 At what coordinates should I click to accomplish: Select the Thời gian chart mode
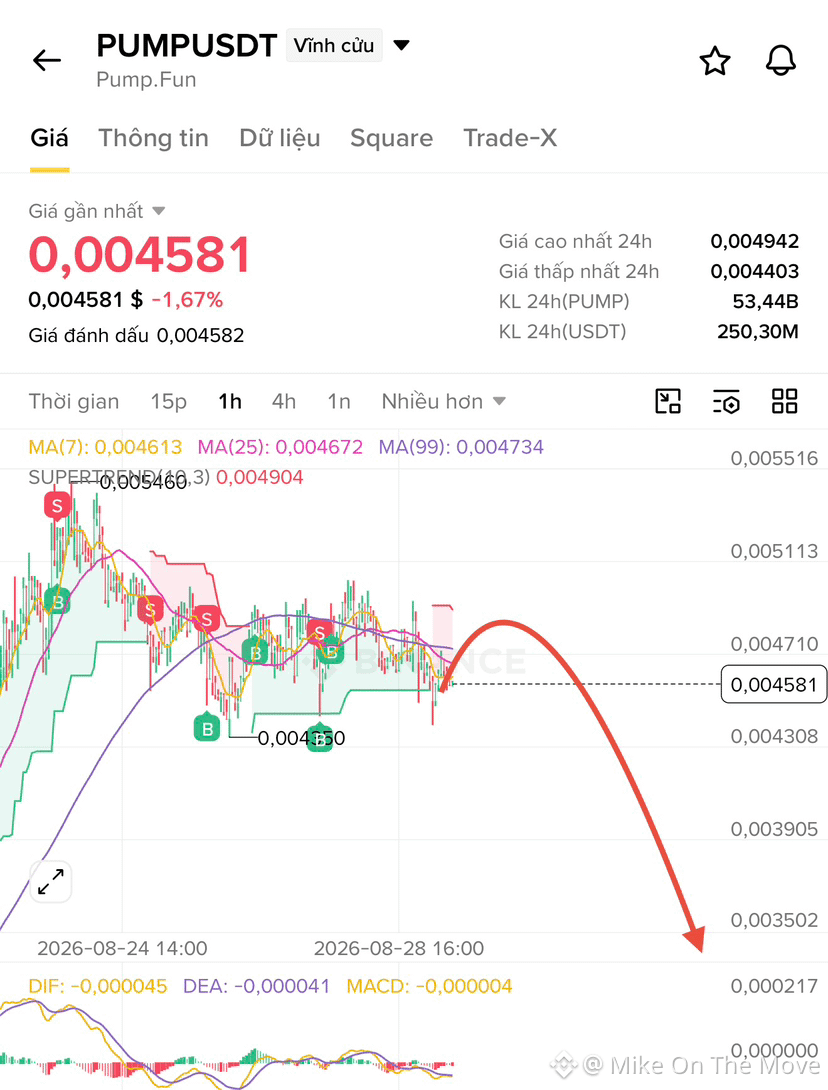click(x=74, y=401)
